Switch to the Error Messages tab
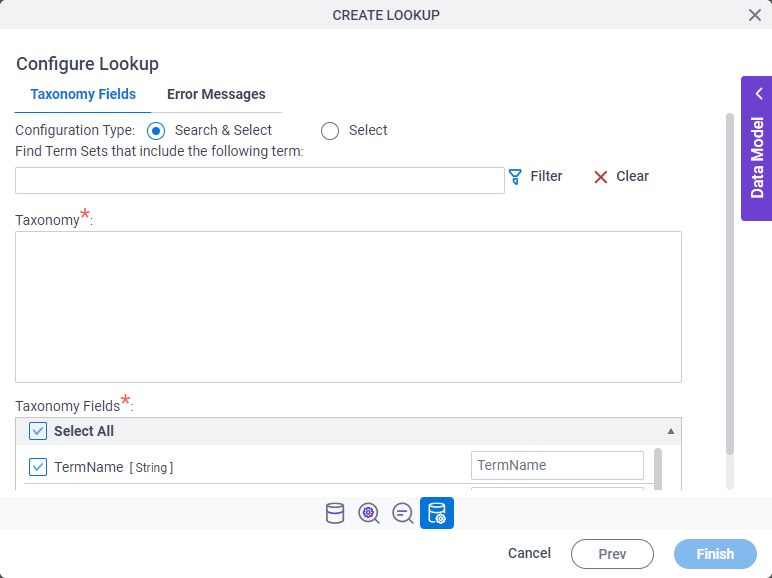Screen dimensions: 772x578 216,94
